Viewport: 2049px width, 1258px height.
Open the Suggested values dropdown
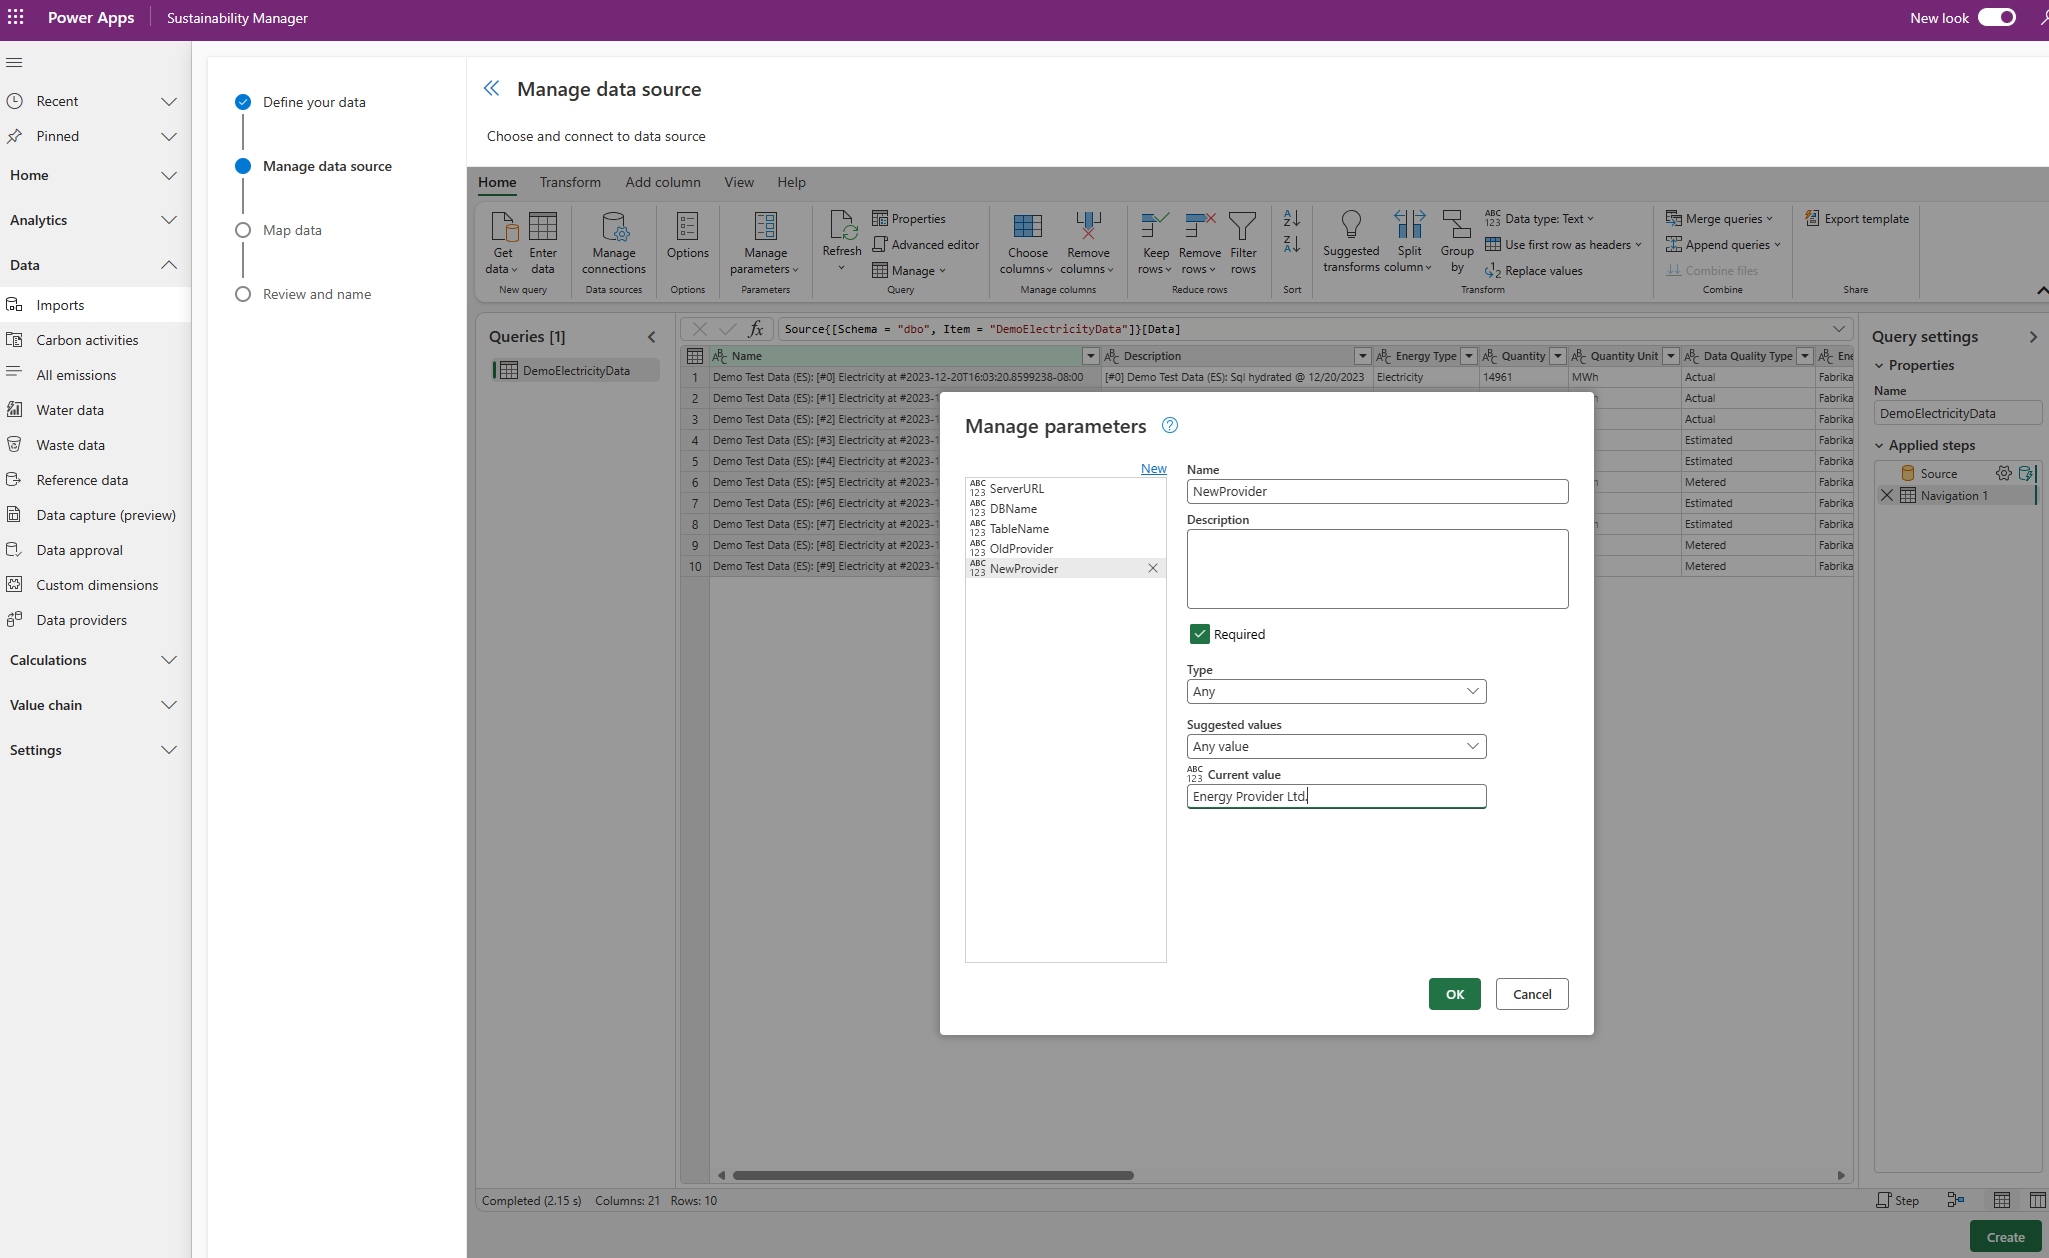[1336, 746]
